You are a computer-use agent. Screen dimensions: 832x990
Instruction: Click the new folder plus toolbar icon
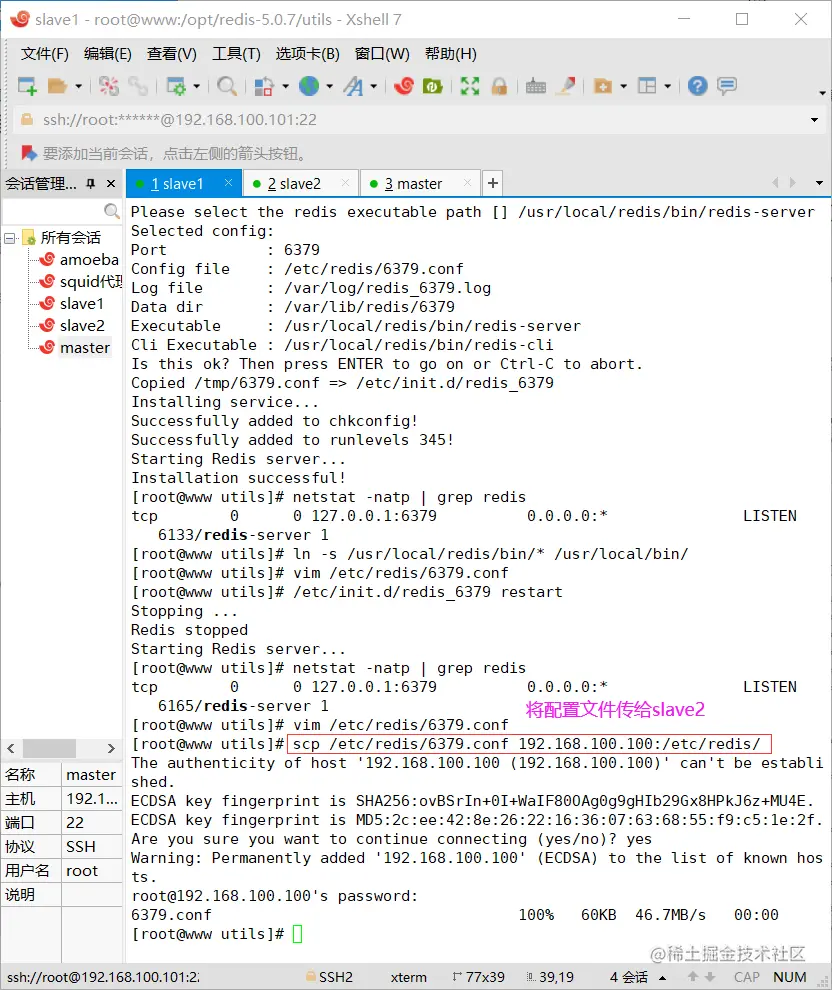coord(603,86)
